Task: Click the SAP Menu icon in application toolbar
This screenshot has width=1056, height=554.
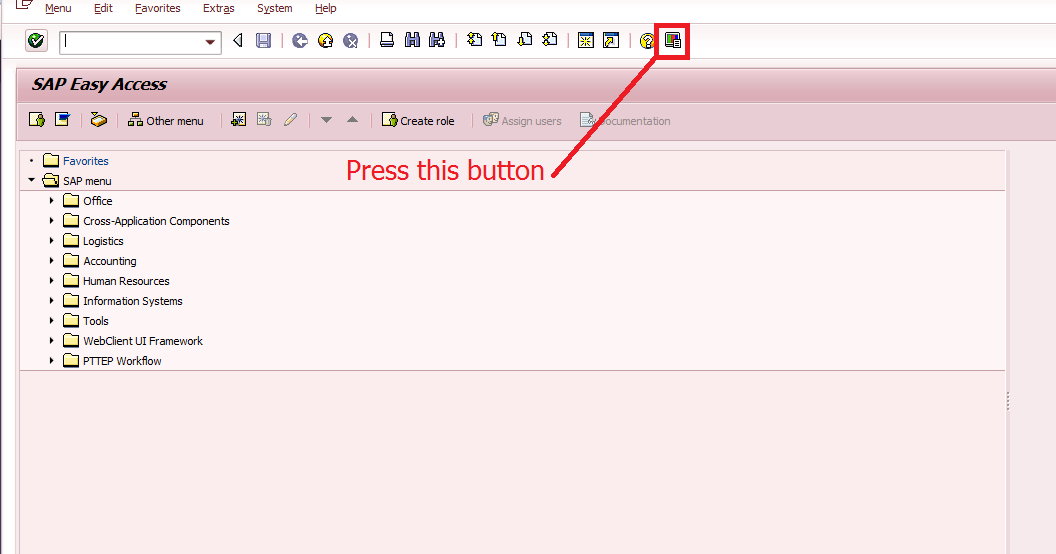Action: (62, 120)
